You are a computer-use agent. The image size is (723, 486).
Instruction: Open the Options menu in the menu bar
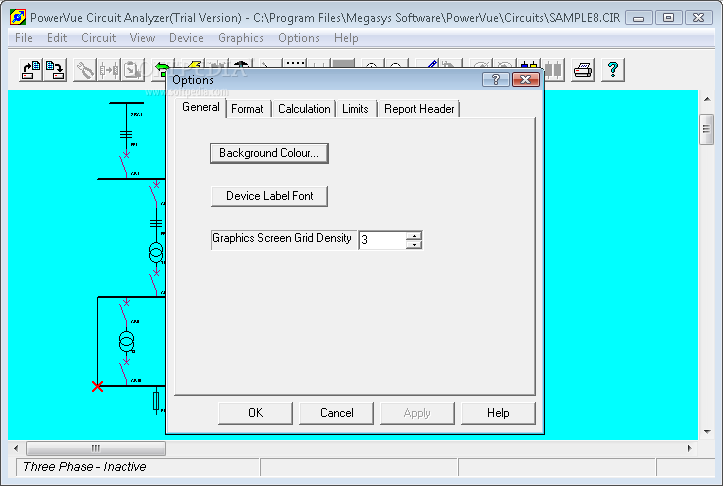pyautogui.click(x=299, y=38)
